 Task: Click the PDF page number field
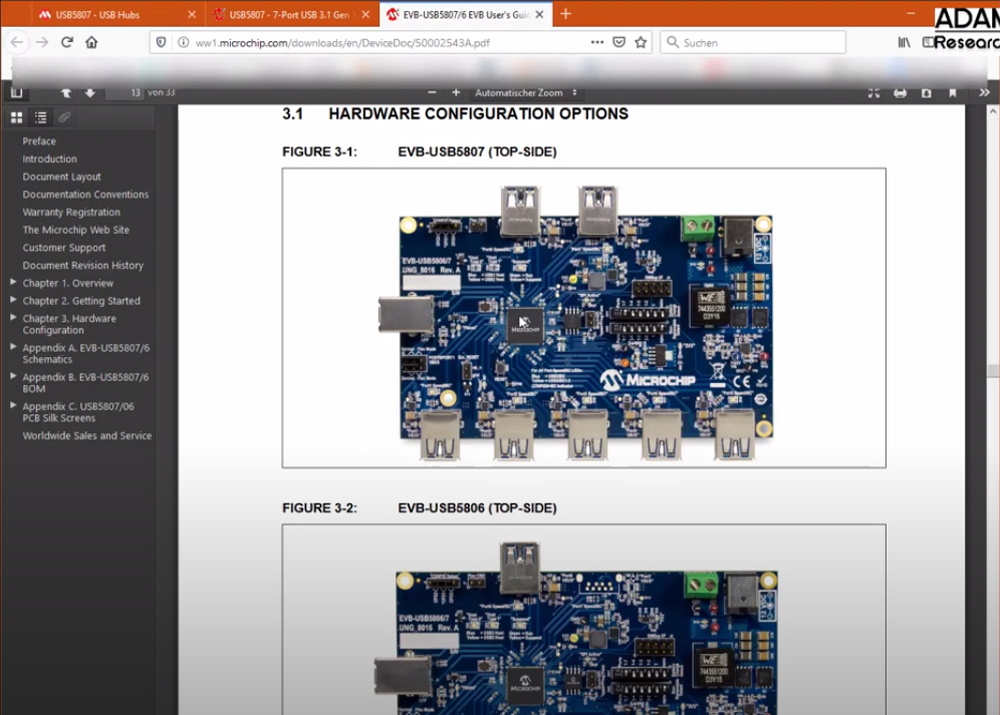click(x=124, y=93)
